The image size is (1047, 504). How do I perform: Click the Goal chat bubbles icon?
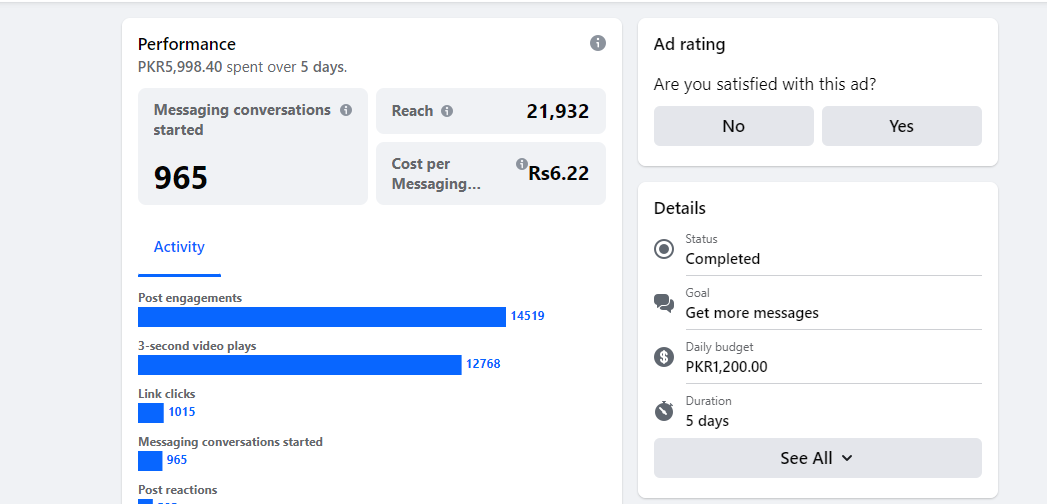click(664, 303)
